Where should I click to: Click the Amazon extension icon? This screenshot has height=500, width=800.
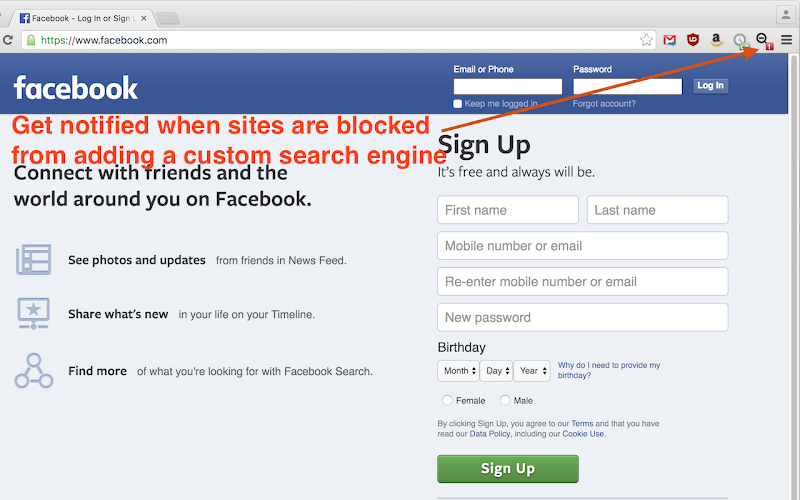pos(716,40)
